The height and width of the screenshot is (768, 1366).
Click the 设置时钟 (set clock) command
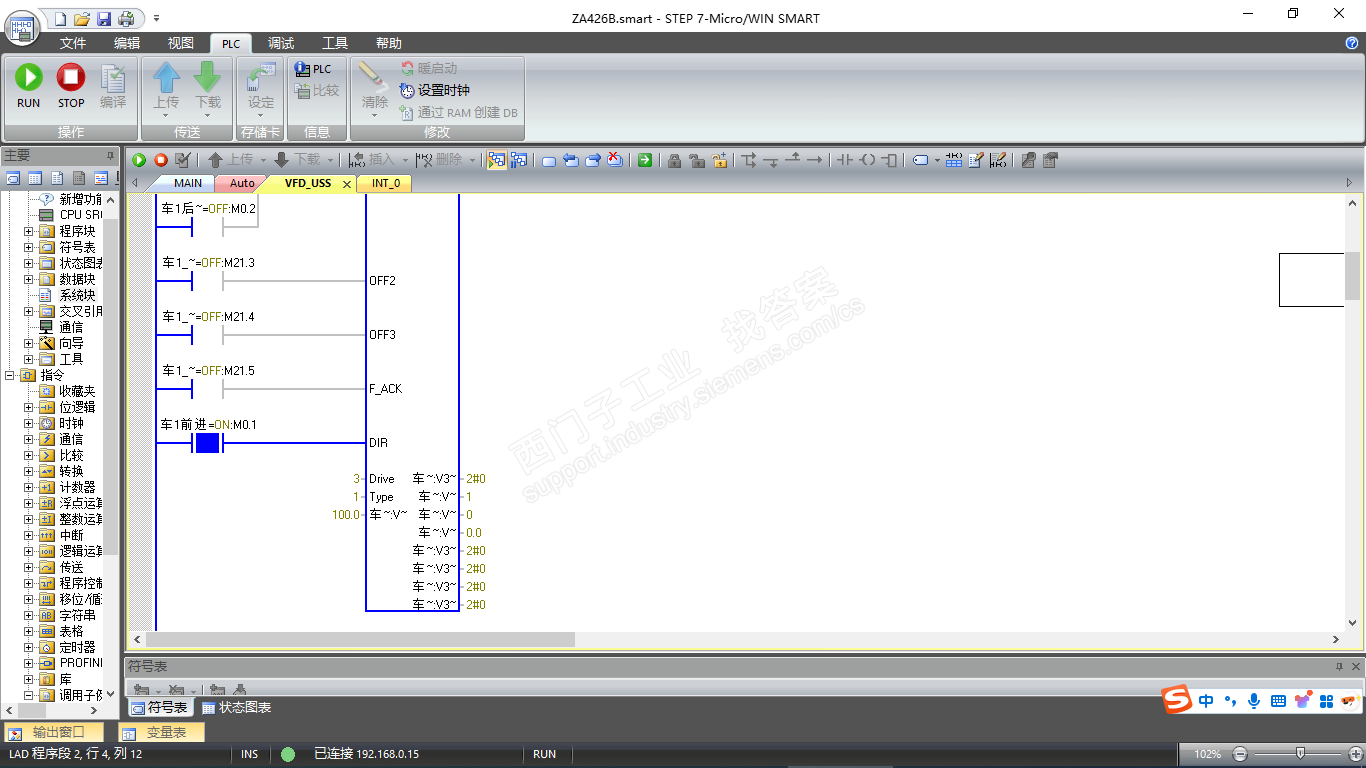pos(434,90)
